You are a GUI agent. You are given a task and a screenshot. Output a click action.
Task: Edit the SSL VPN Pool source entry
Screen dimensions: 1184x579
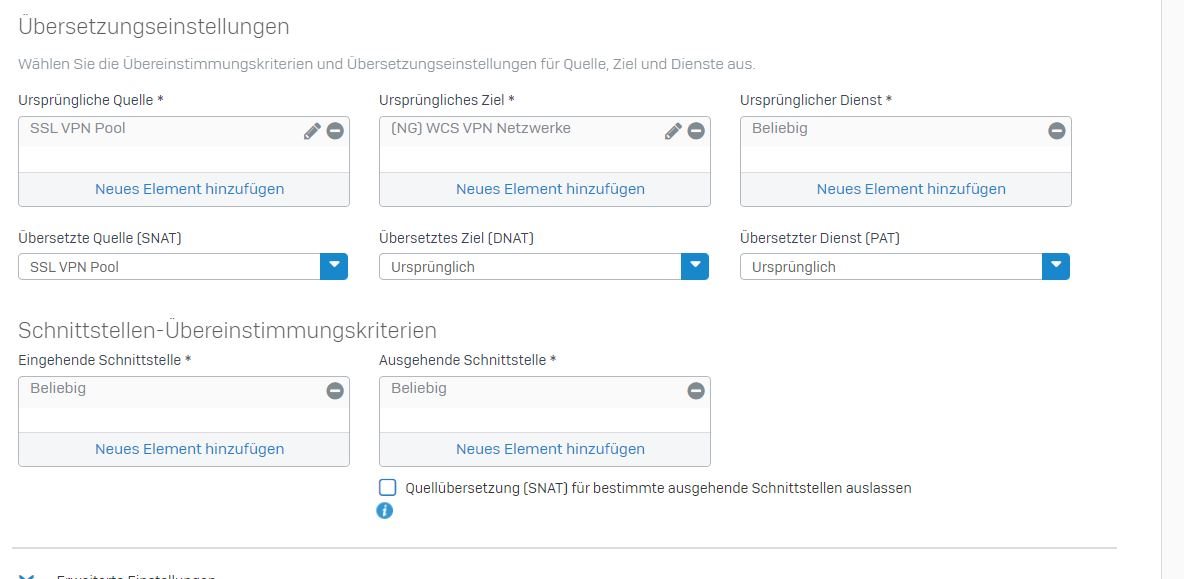coord(312,131)
